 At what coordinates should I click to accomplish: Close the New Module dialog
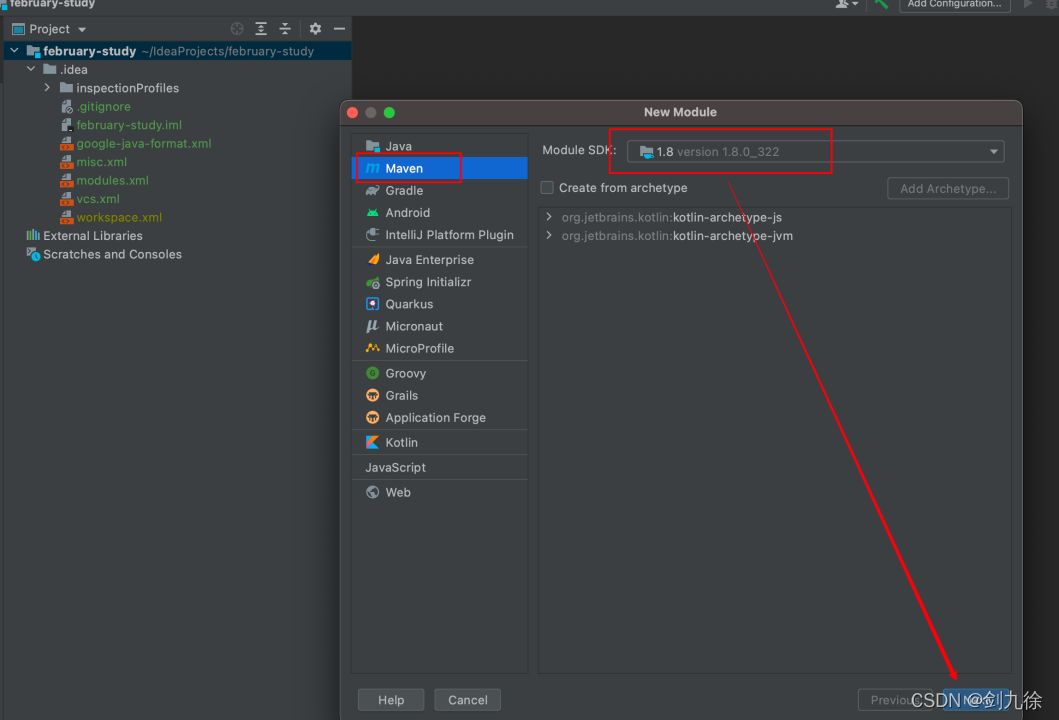(353, 112)
